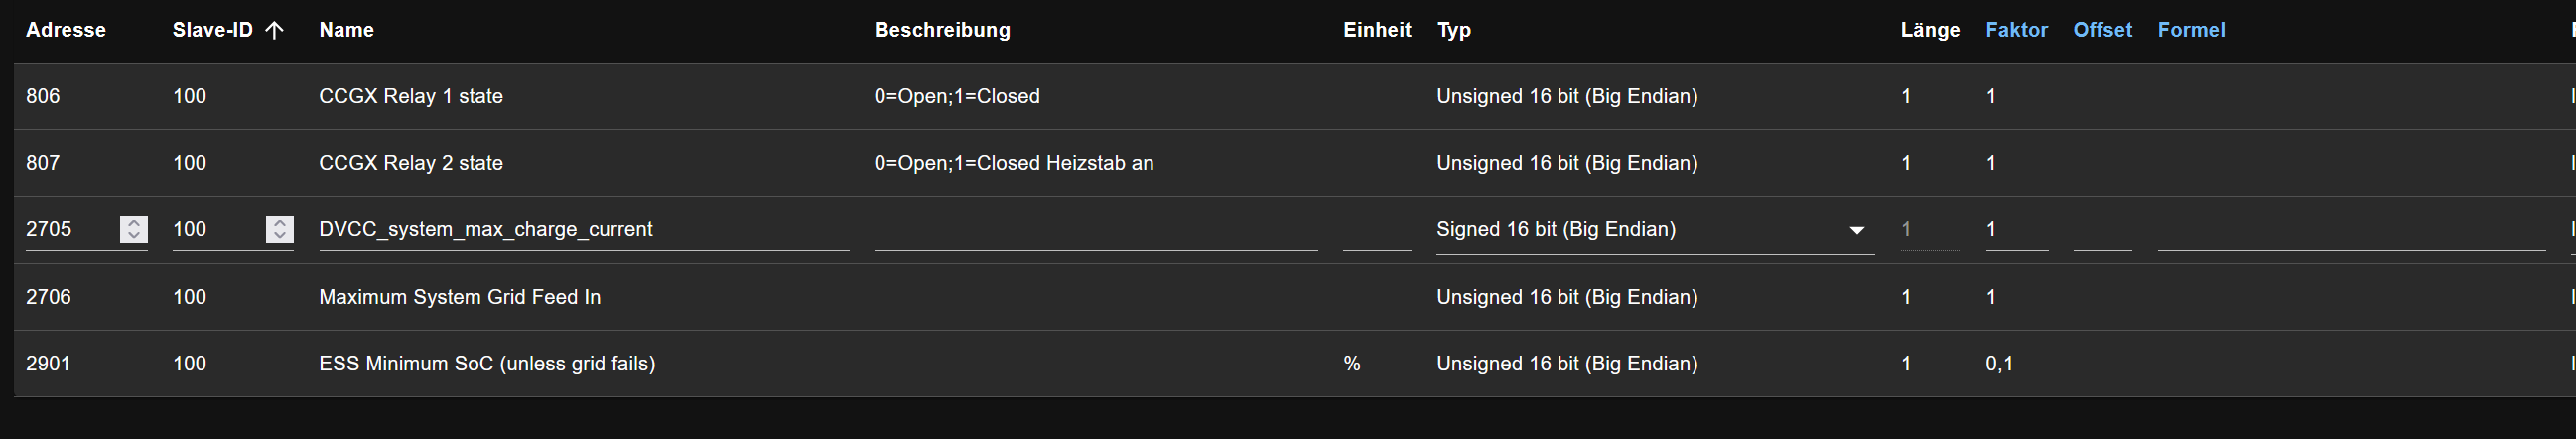Click the sort arrow next to Slave-ID
Image resolution: width=2576 pixels, height=439 pixels.
click(275, 30)
